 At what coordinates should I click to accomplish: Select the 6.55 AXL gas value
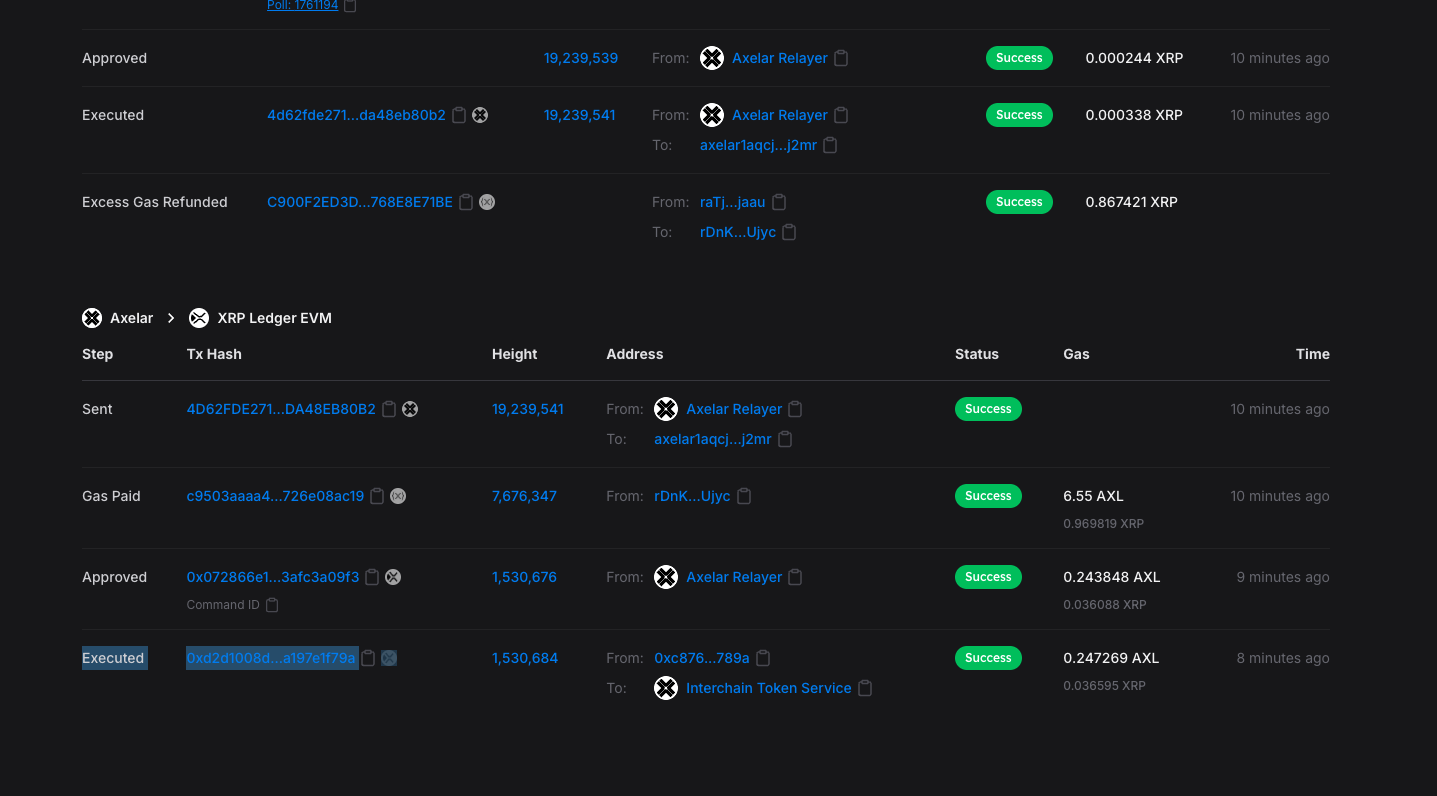(1093, 496)
